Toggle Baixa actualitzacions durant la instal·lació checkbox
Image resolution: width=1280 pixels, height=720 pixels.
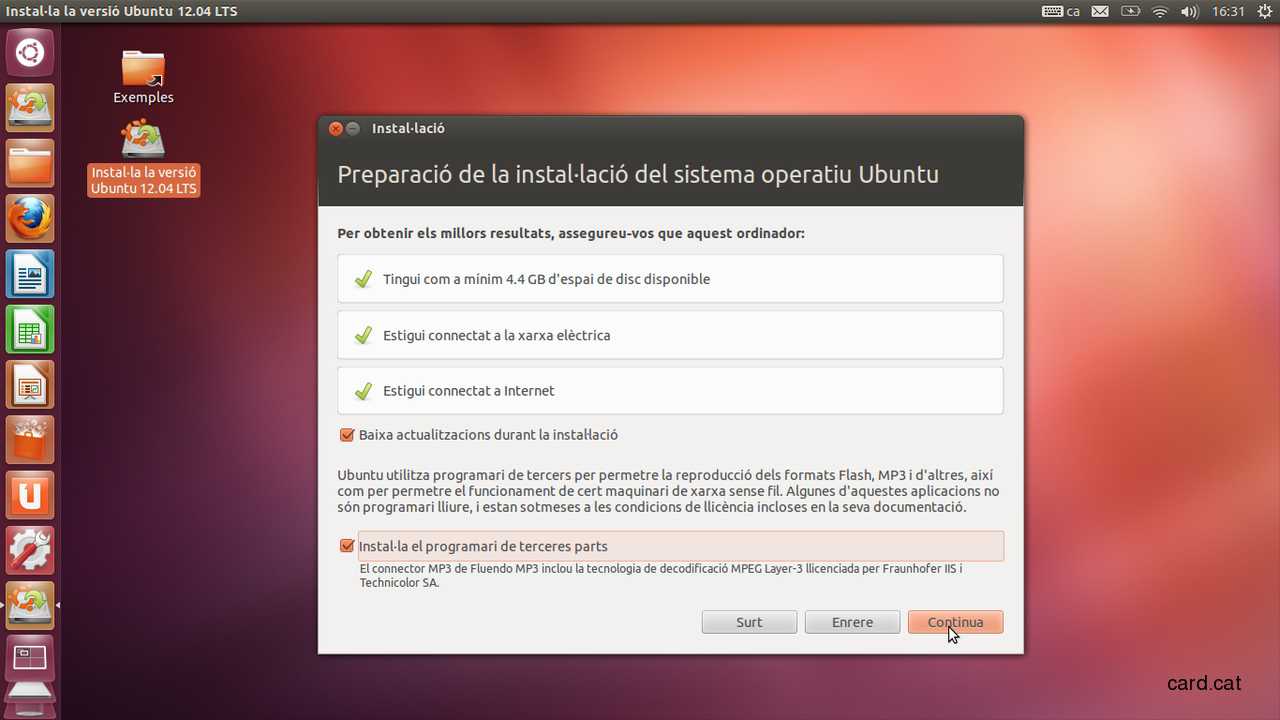pyautogui.click(x=347, y=435)
